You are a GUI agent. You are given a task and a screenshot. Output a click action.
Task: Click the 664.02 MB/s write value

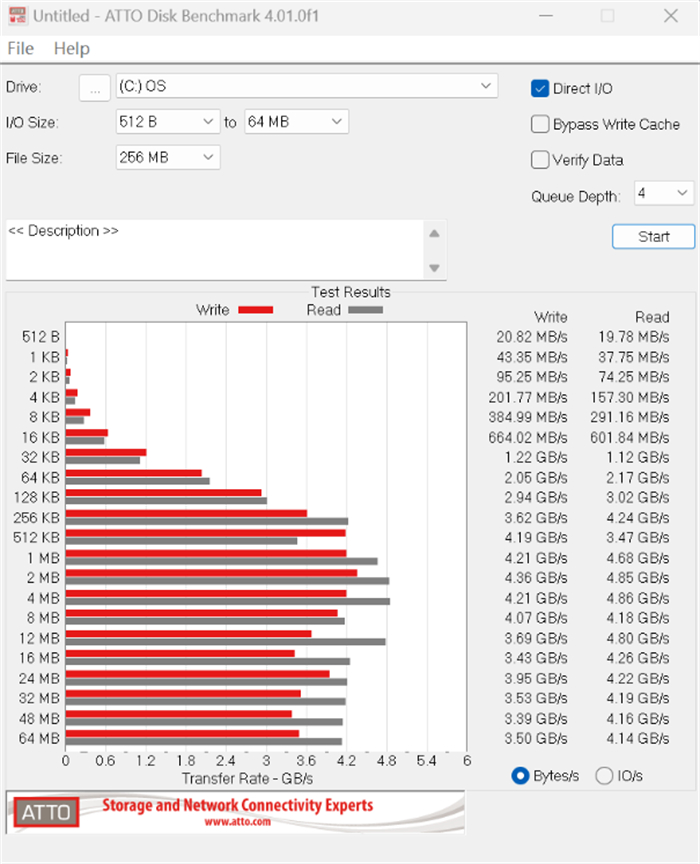pyautogui.click(x=527, y=438)
